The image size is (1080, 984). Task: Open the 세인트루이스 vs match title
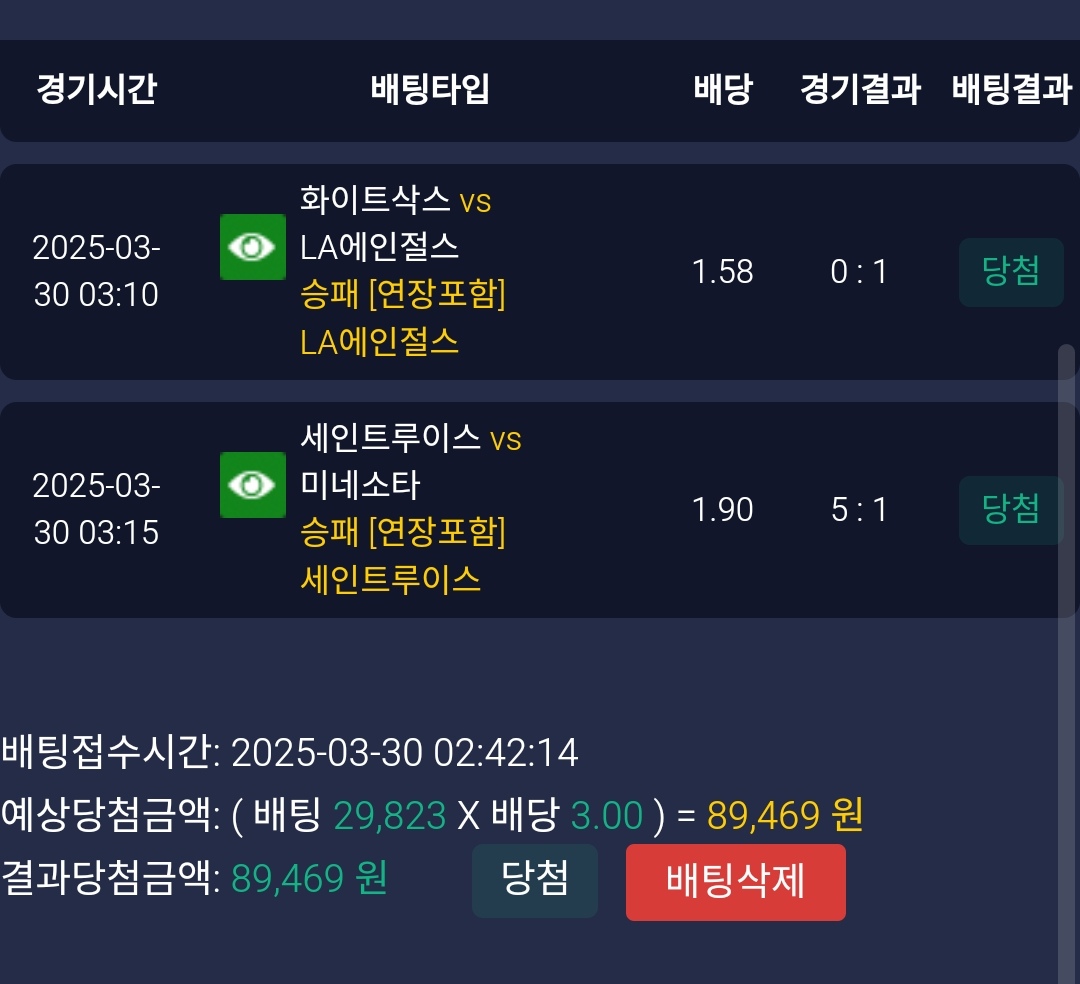coord(410,438)
